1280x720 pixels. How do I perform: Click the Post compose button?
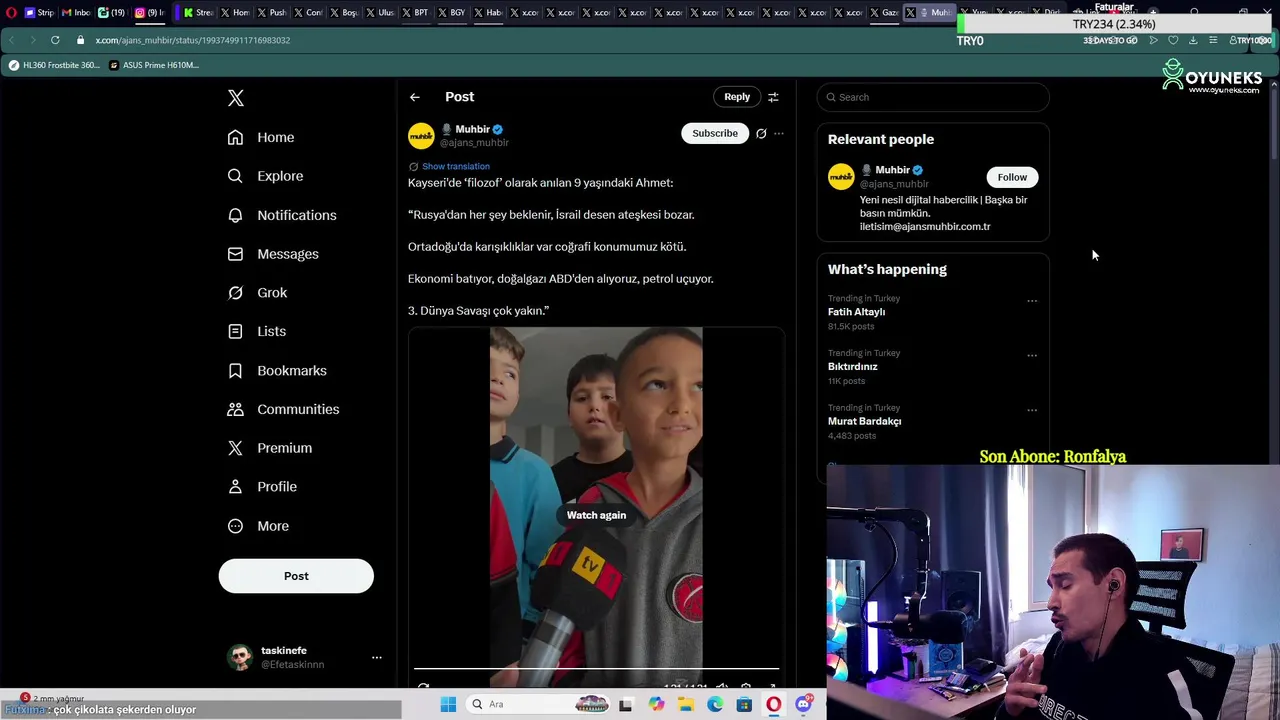pos(296,576)
